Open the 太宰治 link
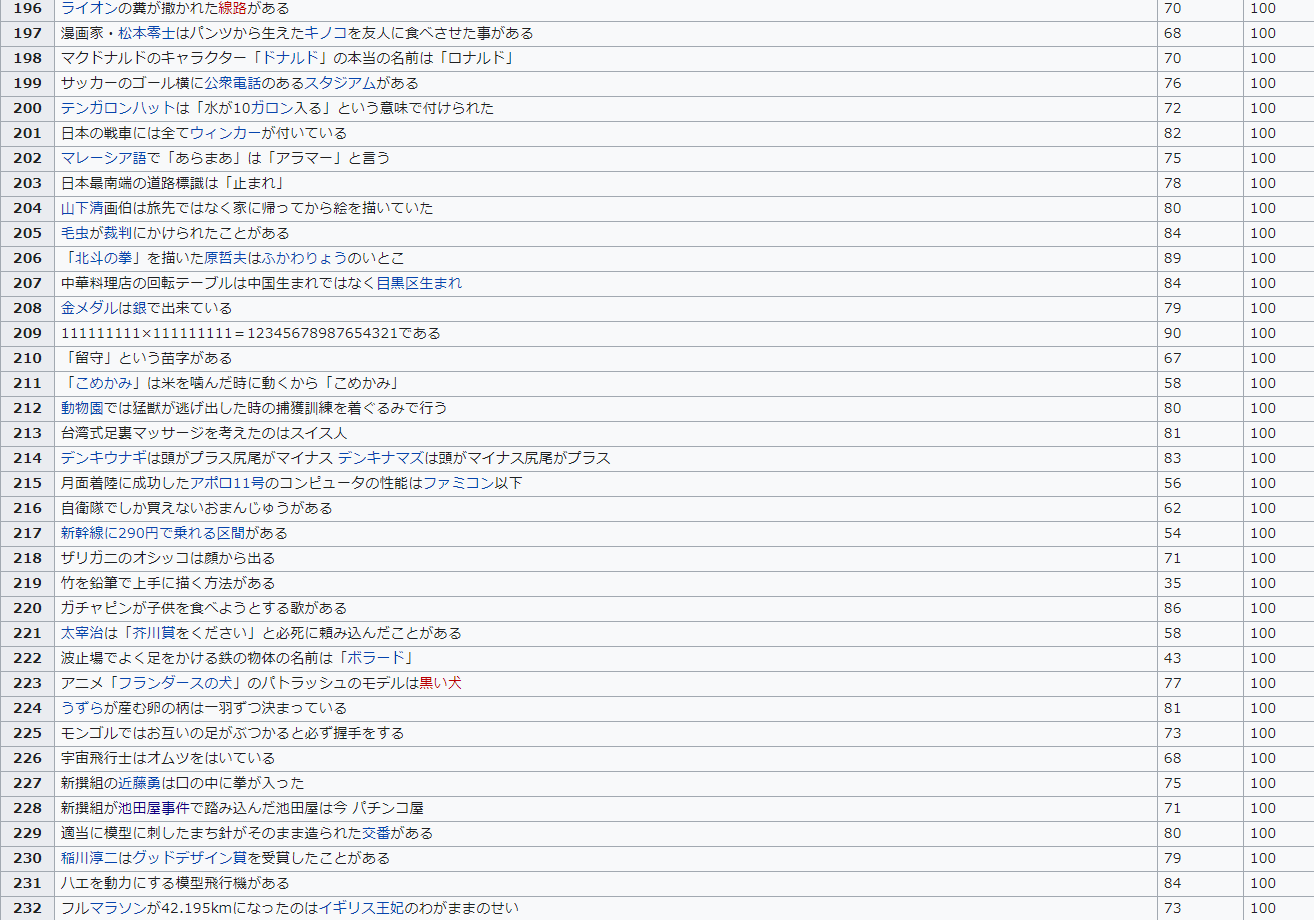 [x=82, y=633]
